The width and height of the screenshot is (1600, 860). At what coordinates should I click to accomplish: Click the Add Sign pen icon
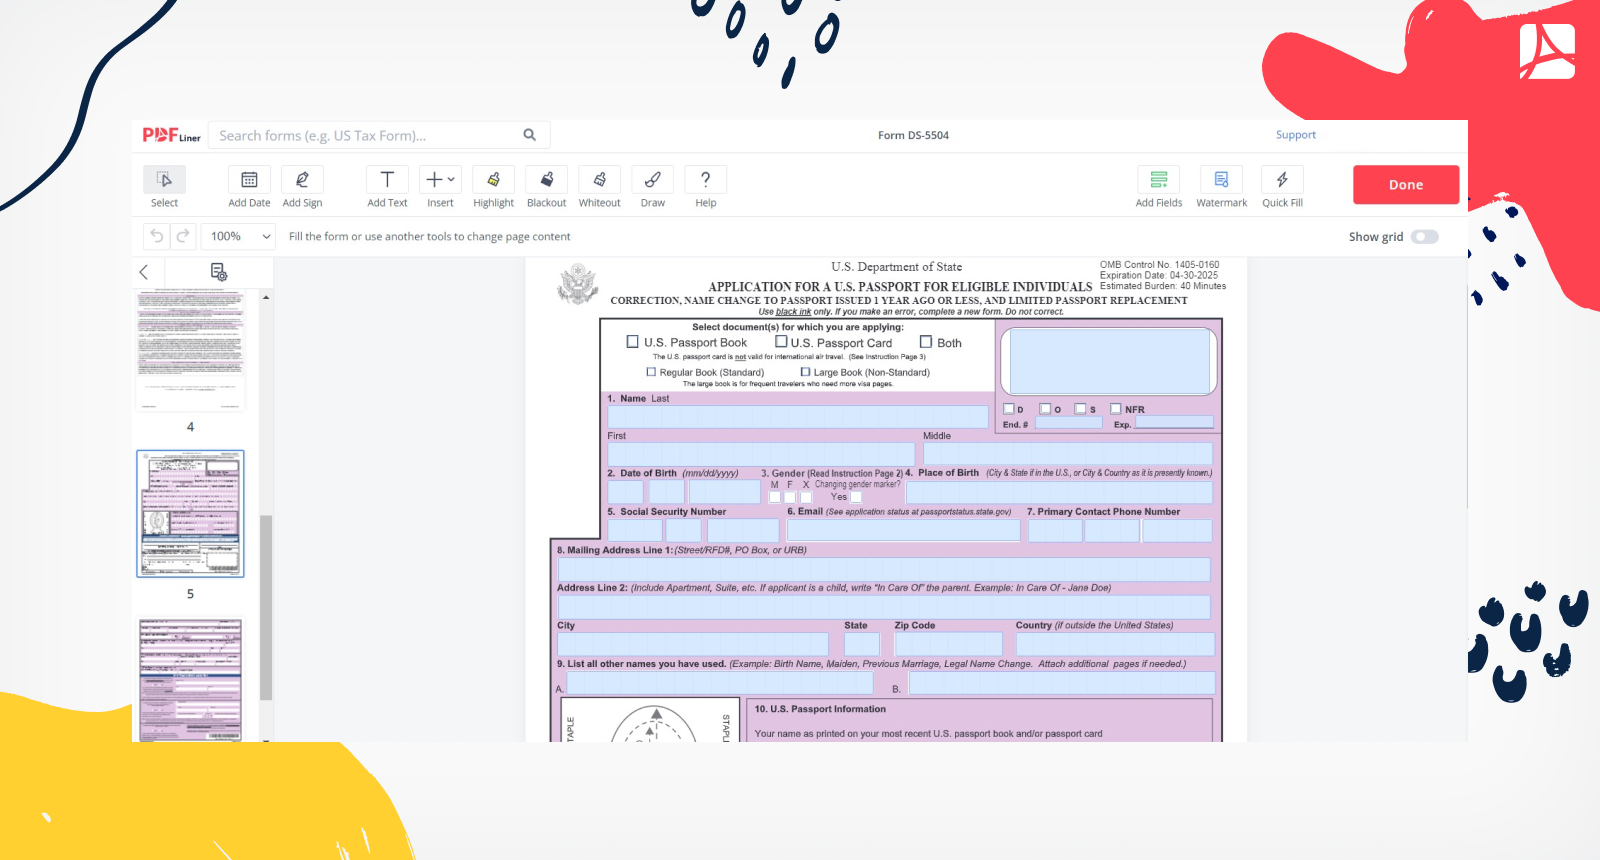click(x=302, y=180)
